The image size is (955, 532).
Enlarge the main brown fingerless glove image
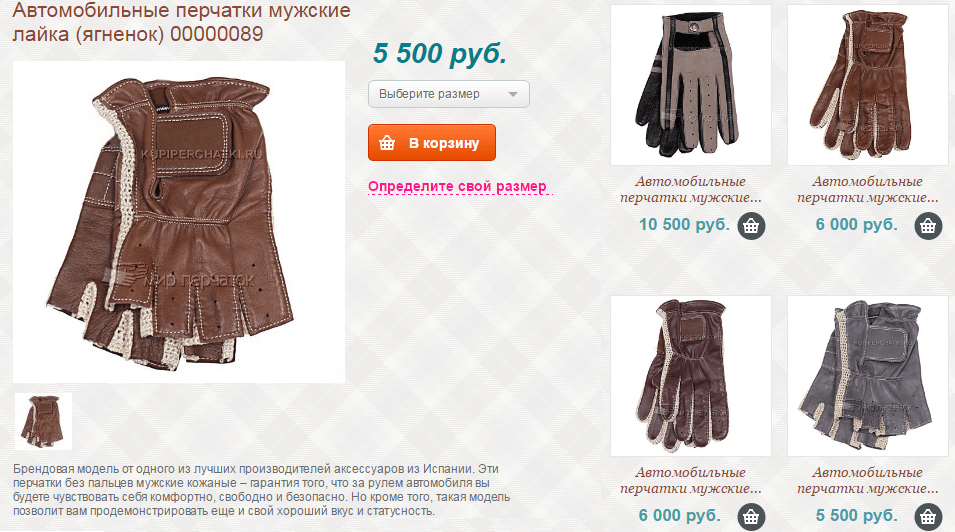pyautogui.click(x=179, y=222)
